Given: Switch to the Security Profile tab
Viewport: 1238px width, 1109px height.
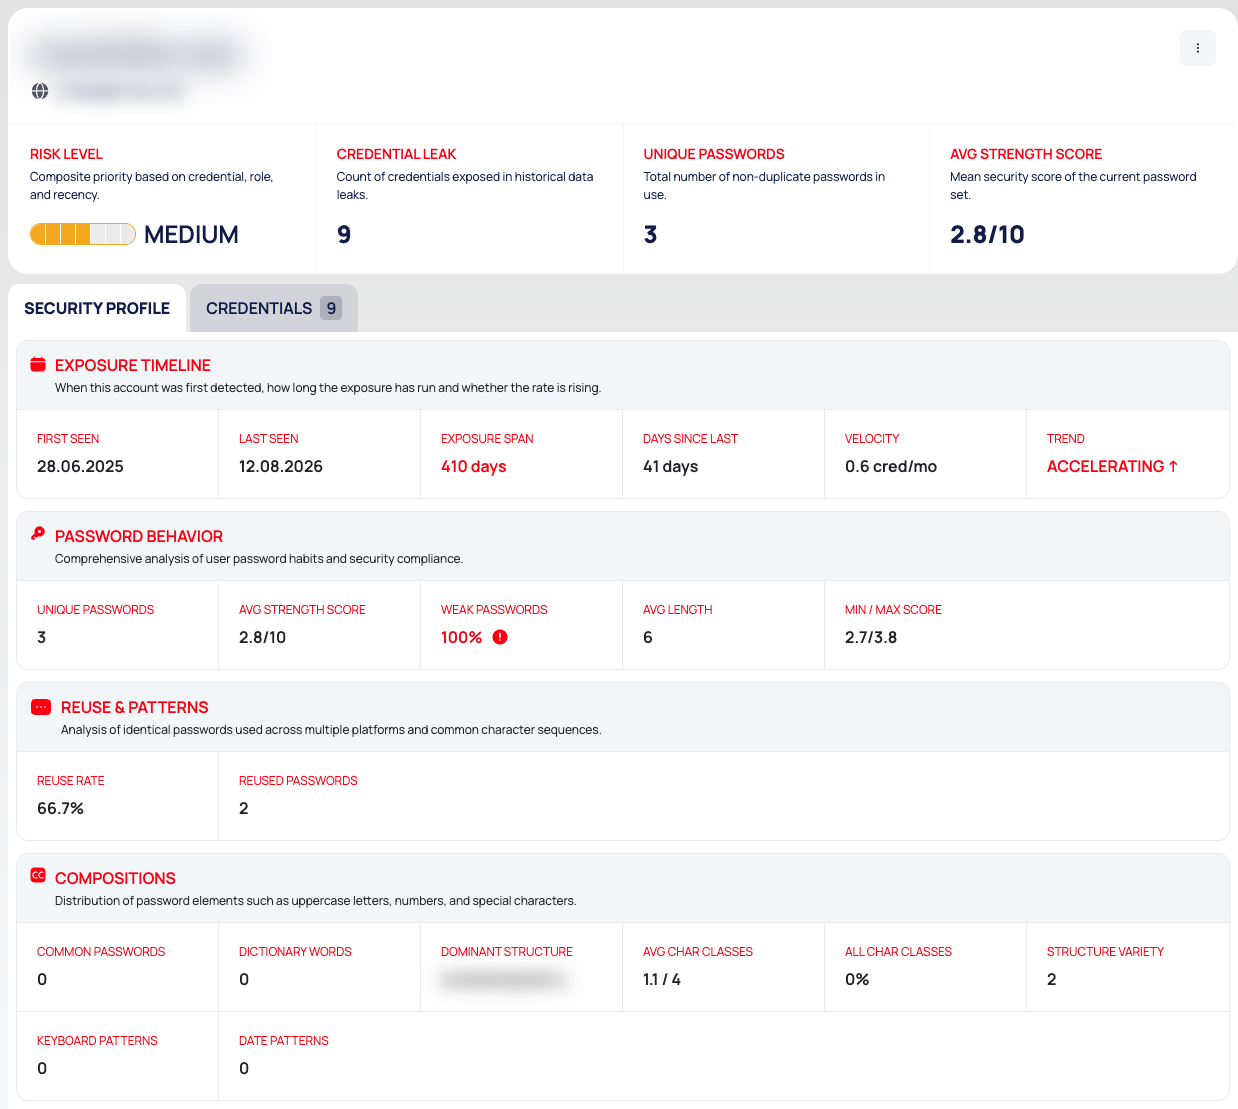Looking at the screenshot, I should (97, 308).
